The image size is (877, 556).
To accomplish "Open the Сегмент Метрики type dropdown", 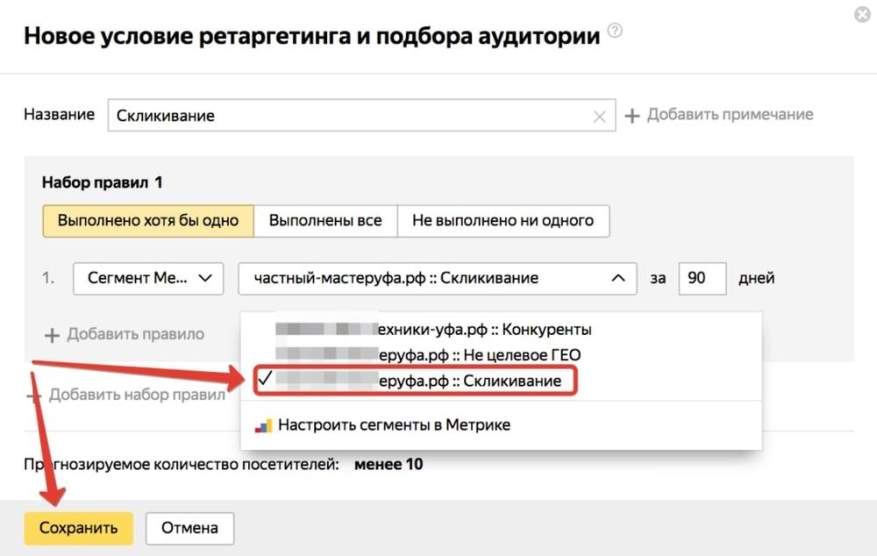I will tap(148, 278).
